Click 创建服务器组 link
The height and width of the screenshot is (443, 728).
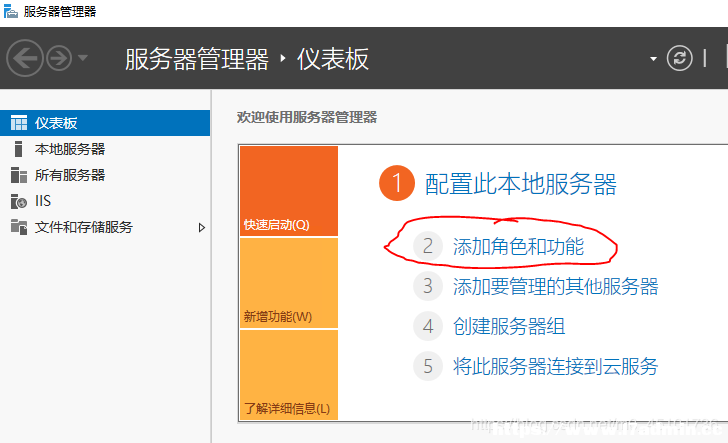(x=509, y=326)
